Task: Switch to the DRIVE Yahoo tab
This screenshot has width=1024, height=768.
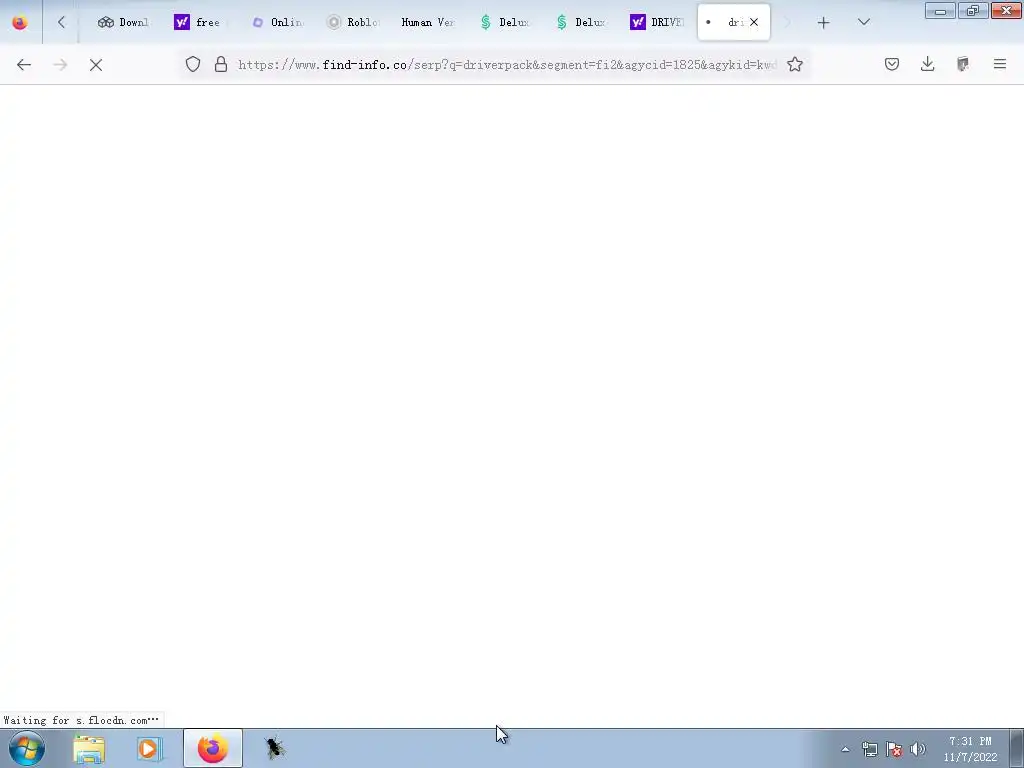Action: (x=656, y=22)
